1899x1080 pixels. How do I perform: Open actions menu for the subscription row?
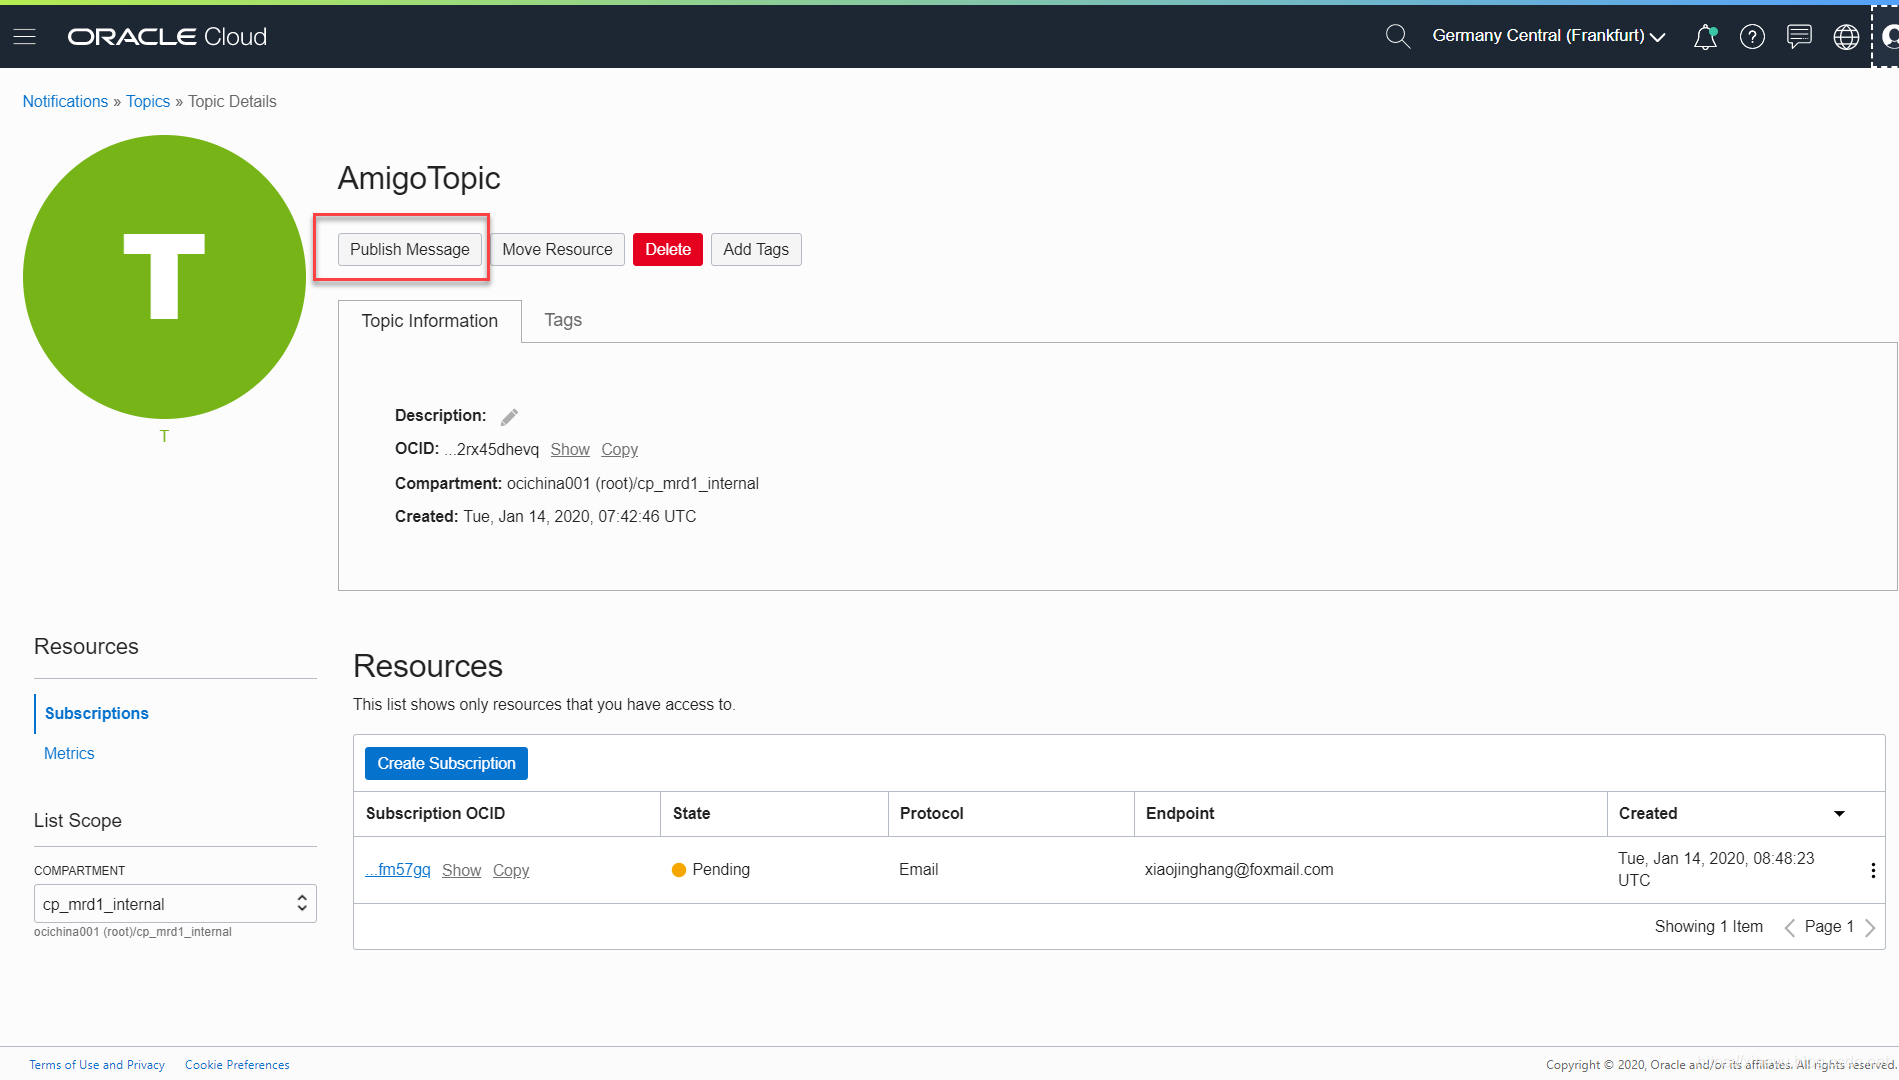1872,870
